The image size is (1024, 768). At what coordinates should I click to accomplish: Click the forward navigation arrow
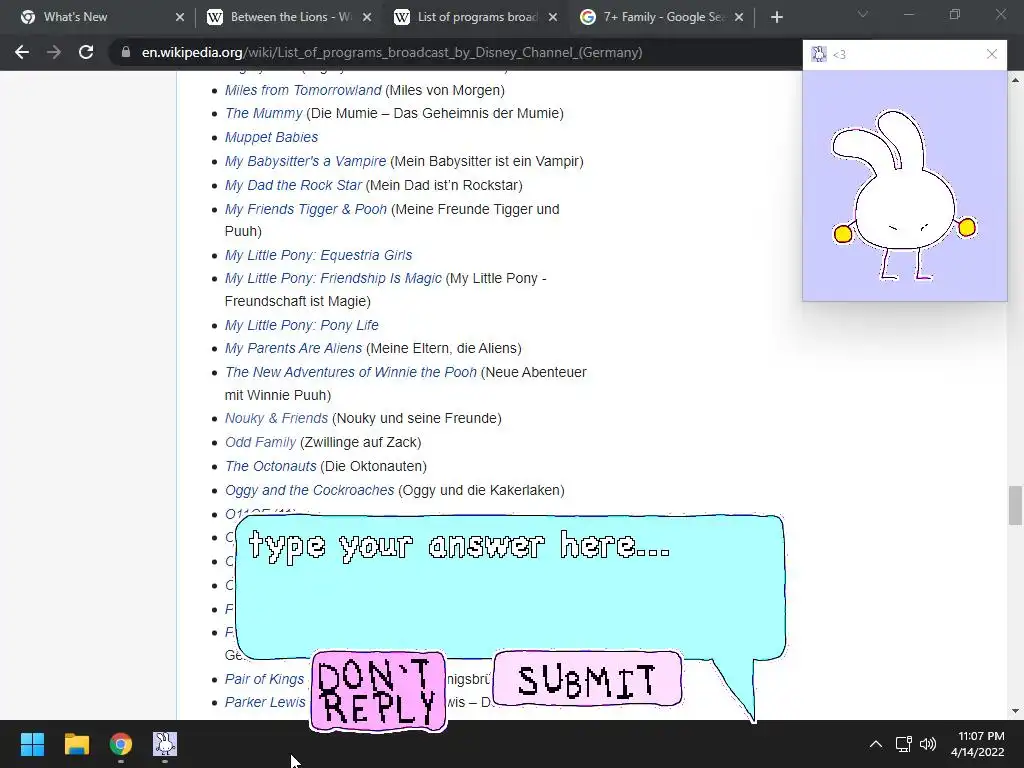54,52
